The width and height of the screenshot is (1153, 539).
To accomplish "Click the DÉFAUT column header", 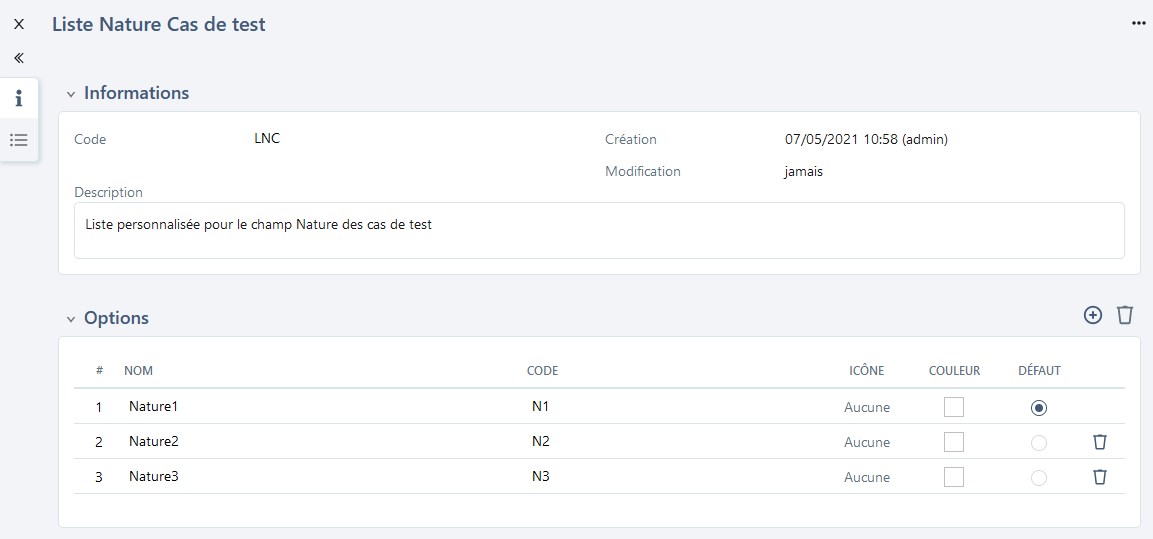I will pos(1040,371).
